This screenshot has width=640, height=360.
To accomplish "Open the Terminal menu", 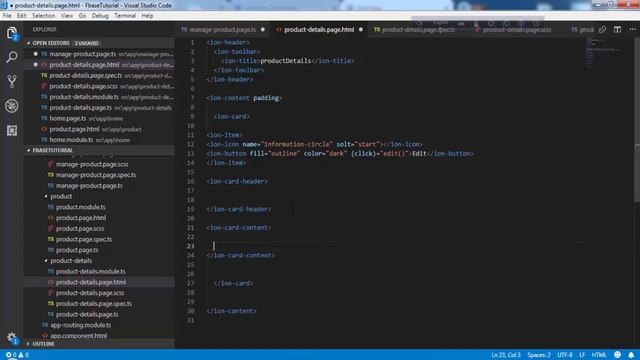I will point(125,16).
